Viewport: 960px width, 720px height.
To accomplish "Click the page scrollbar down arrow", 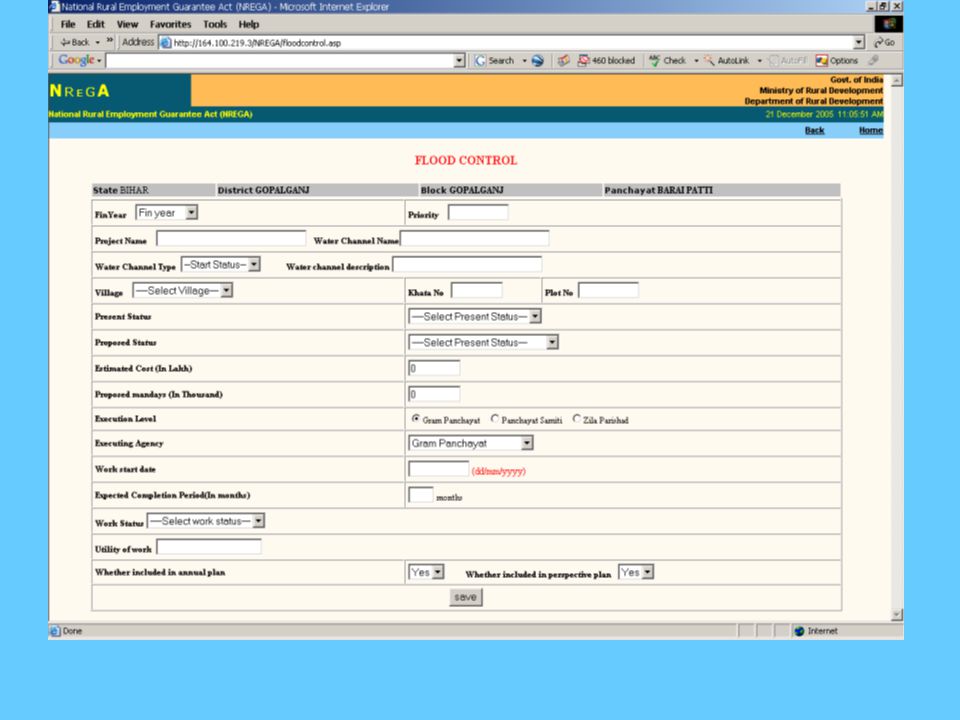I will coord(897,615).
